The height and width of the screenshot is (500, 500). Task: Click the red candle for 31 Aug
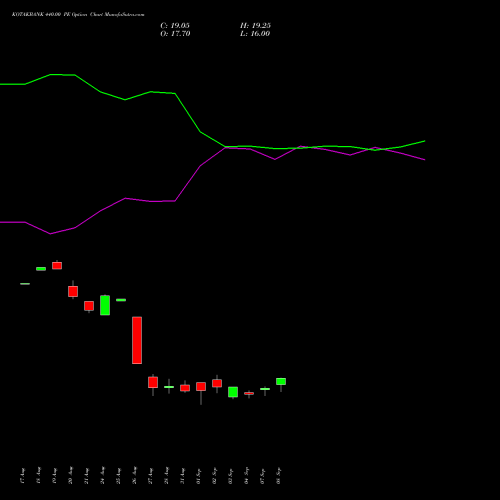[x=185, y=388]
